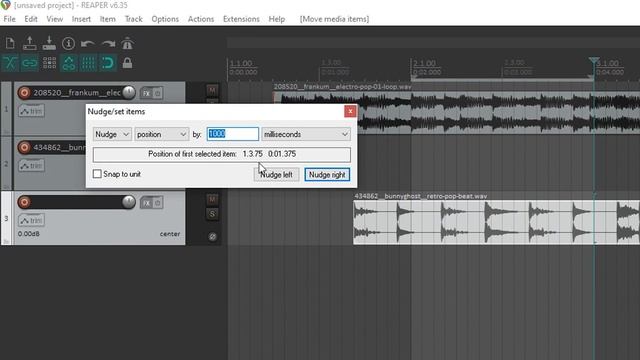Click phase invert icon on track 3
This screenshot has width=640, height=360.
pyautogui.click(x=212, y=236)
